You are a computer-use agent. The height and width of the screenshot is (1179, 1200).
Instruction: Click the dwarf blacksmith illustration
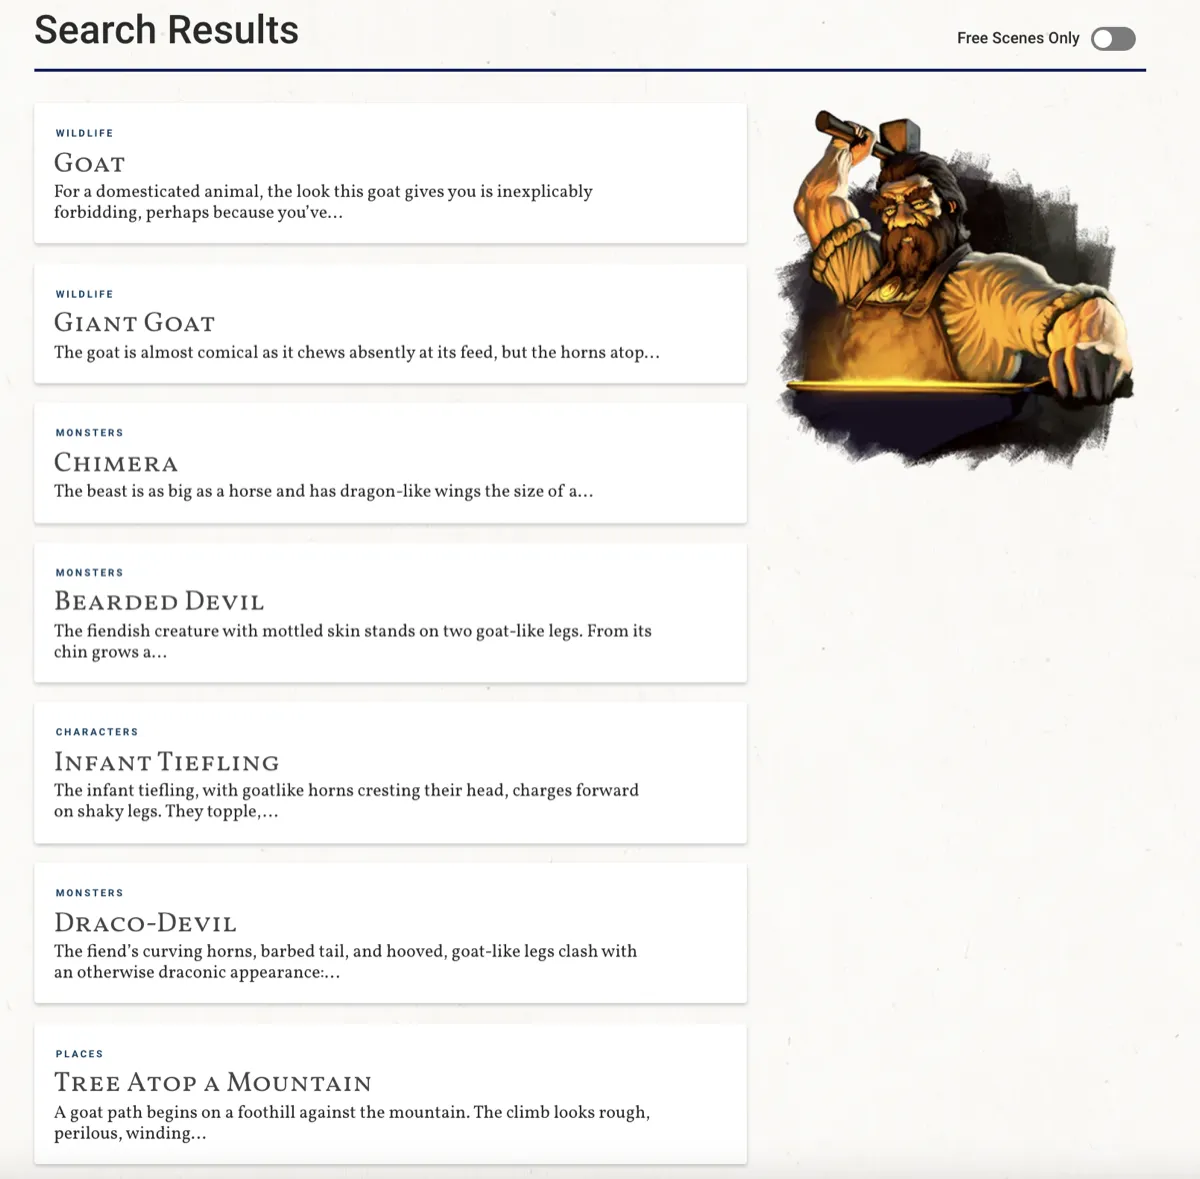[957, 290]
